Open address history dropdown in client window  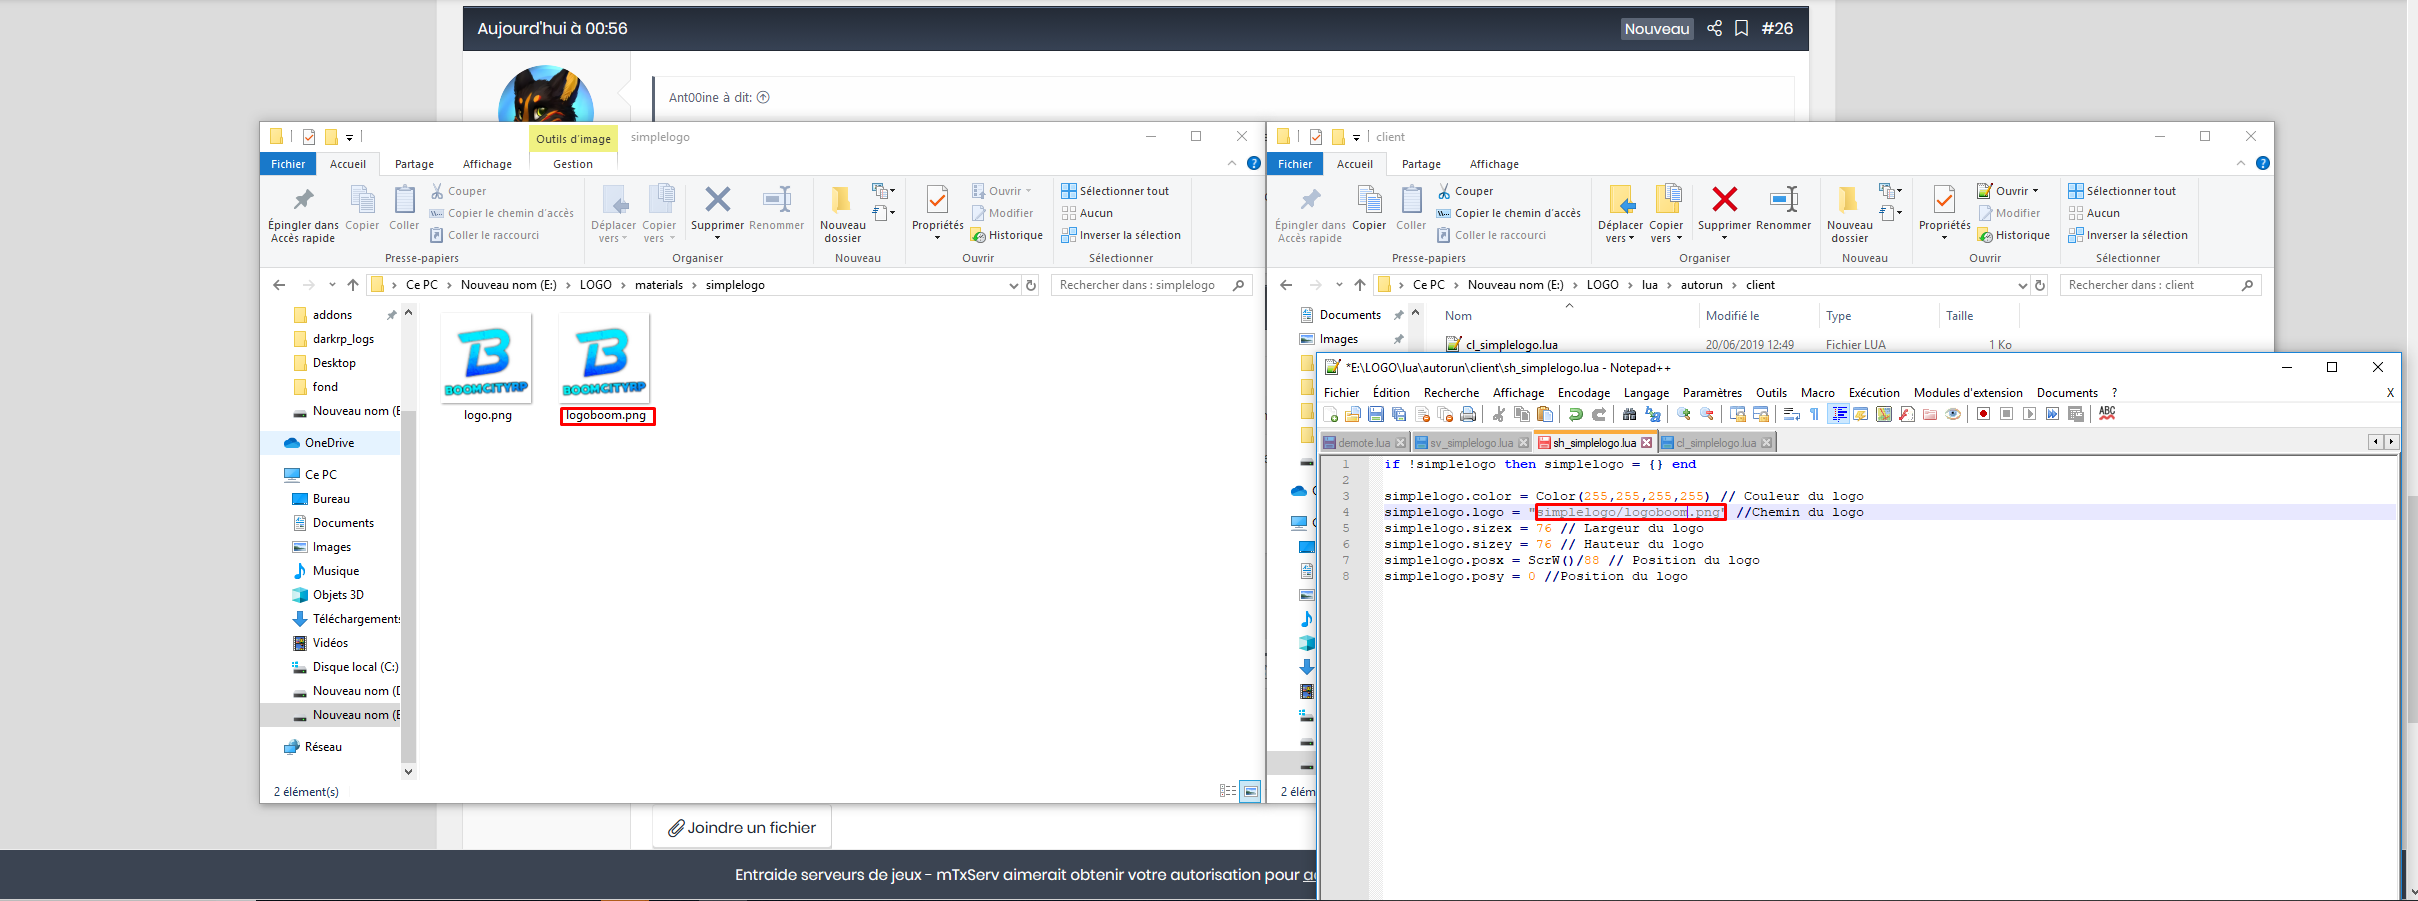(x=2022, y=285)
